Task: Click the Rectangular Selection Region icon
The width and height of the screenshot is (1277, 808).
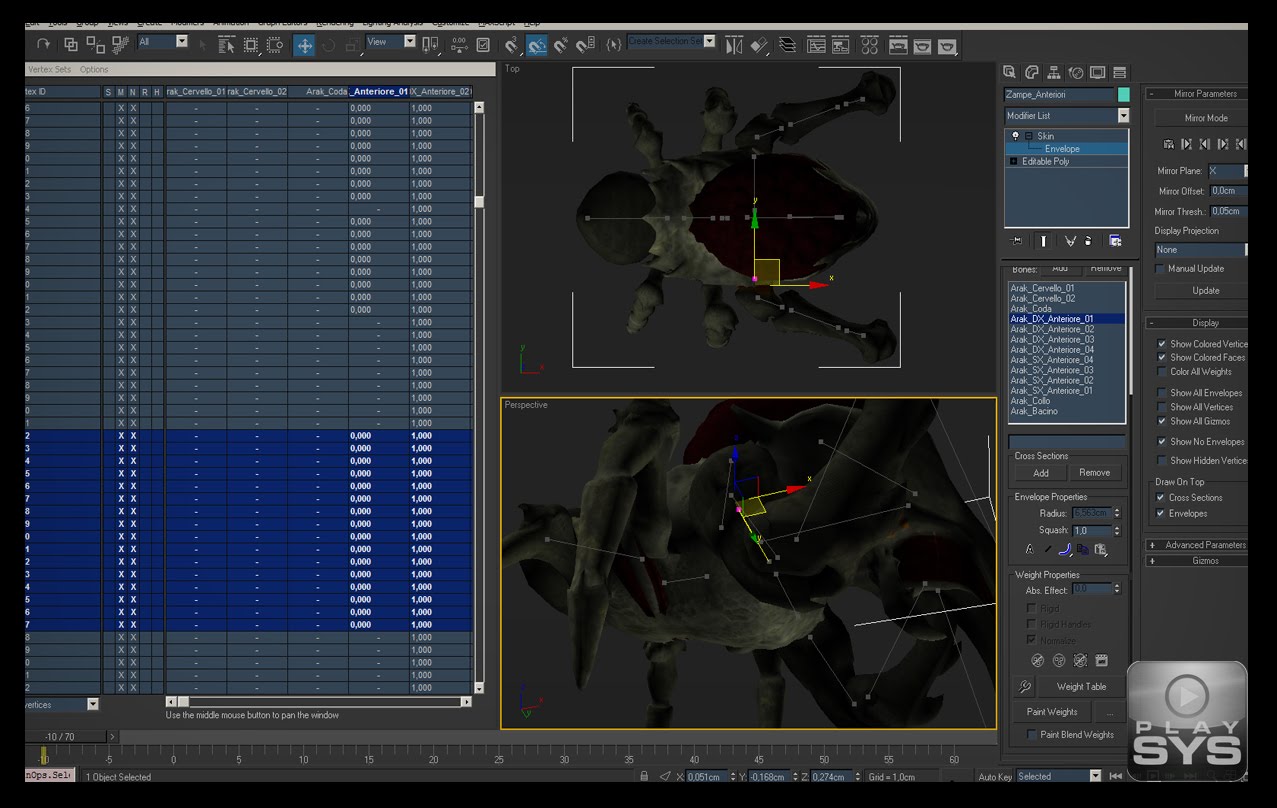Action: [250, 44]
